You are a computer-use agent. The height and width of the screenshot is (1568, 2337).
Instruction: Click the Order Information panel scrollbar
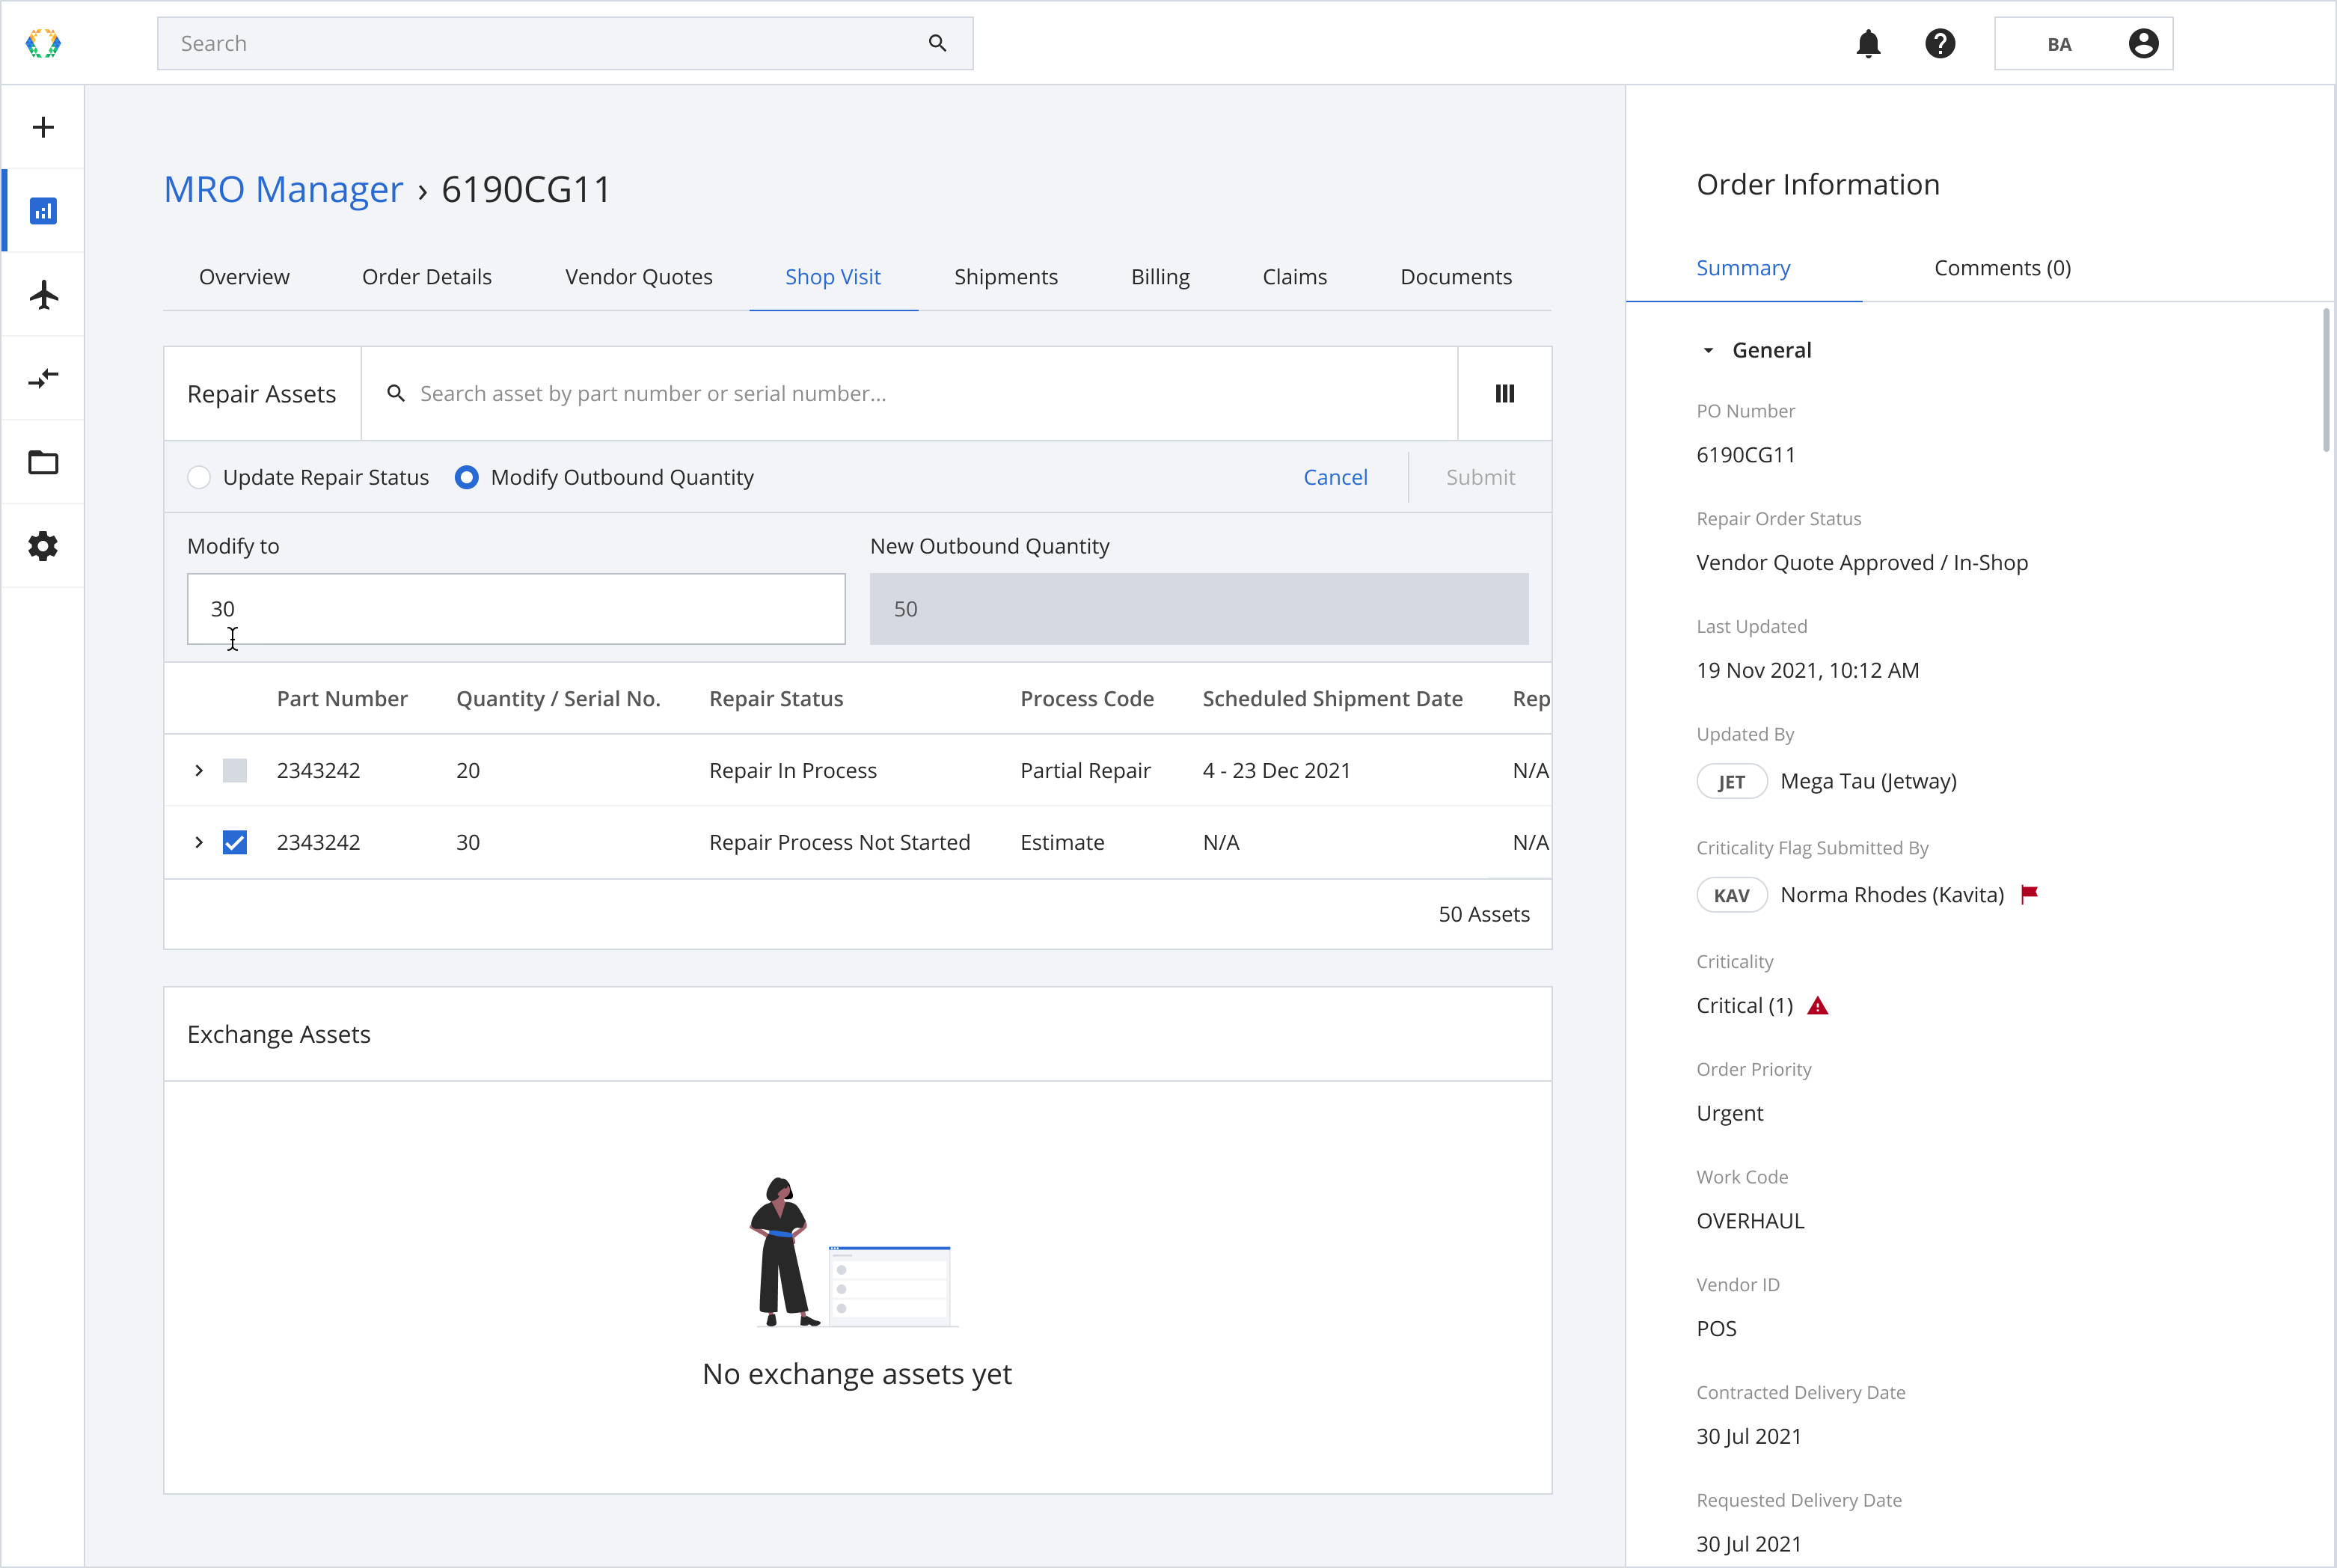tap(2327, 380)
